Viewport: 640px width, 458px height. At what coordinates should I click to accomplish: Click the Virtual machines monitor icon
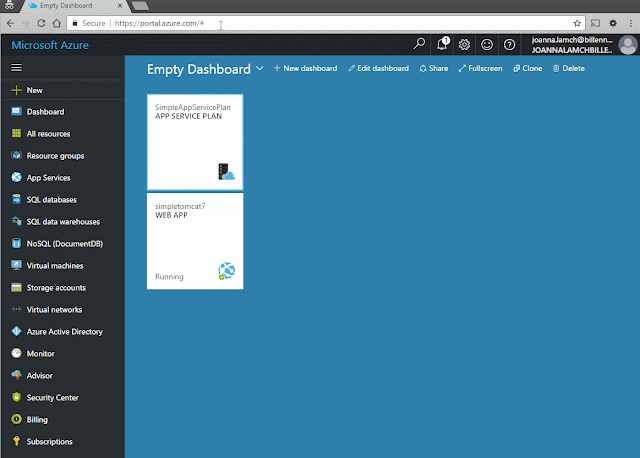[x=16, y=265]
